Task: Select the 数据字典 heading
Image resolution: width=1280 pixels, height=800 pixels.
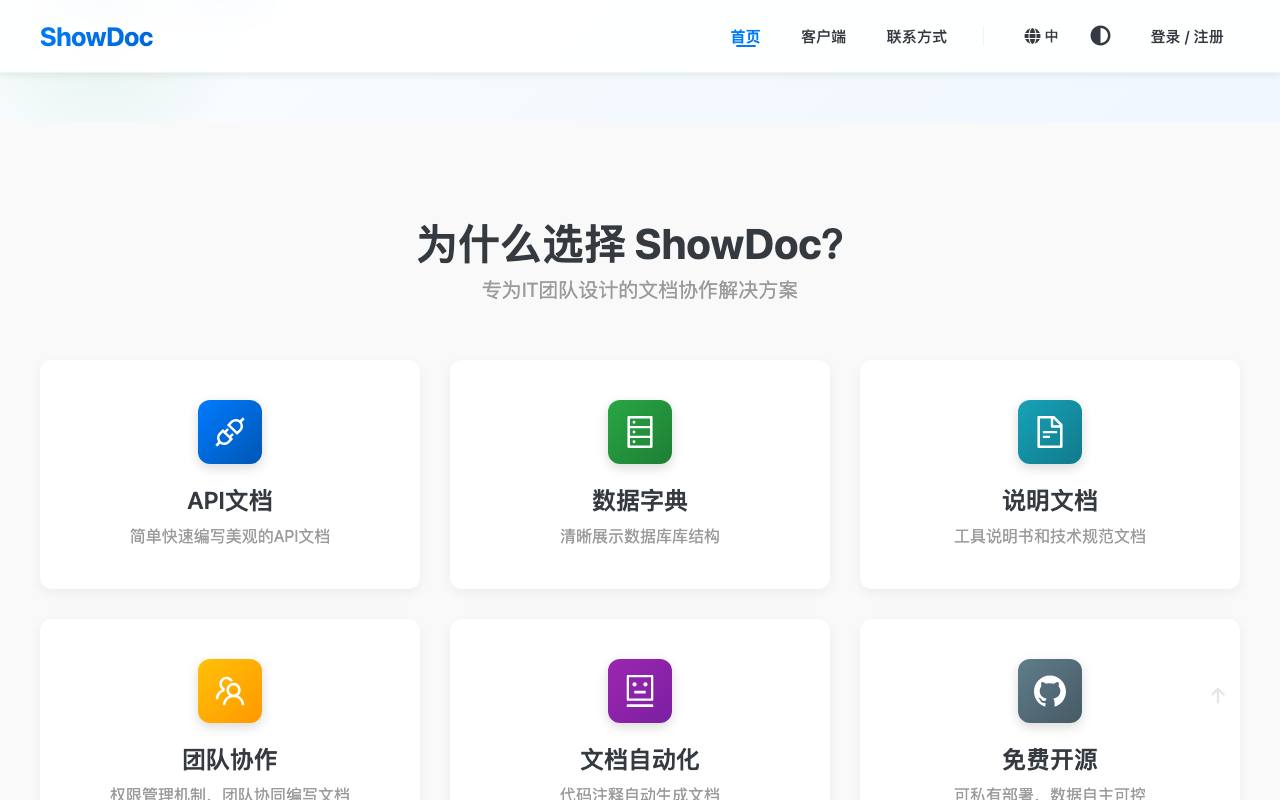Action: (640, 500)
